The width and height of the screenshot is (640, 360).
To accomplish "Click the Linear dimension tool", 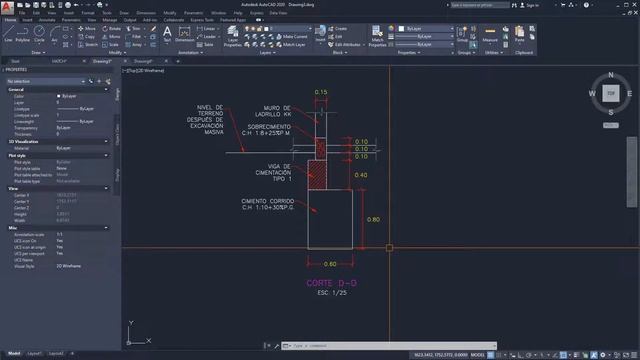I will [206, 29].
